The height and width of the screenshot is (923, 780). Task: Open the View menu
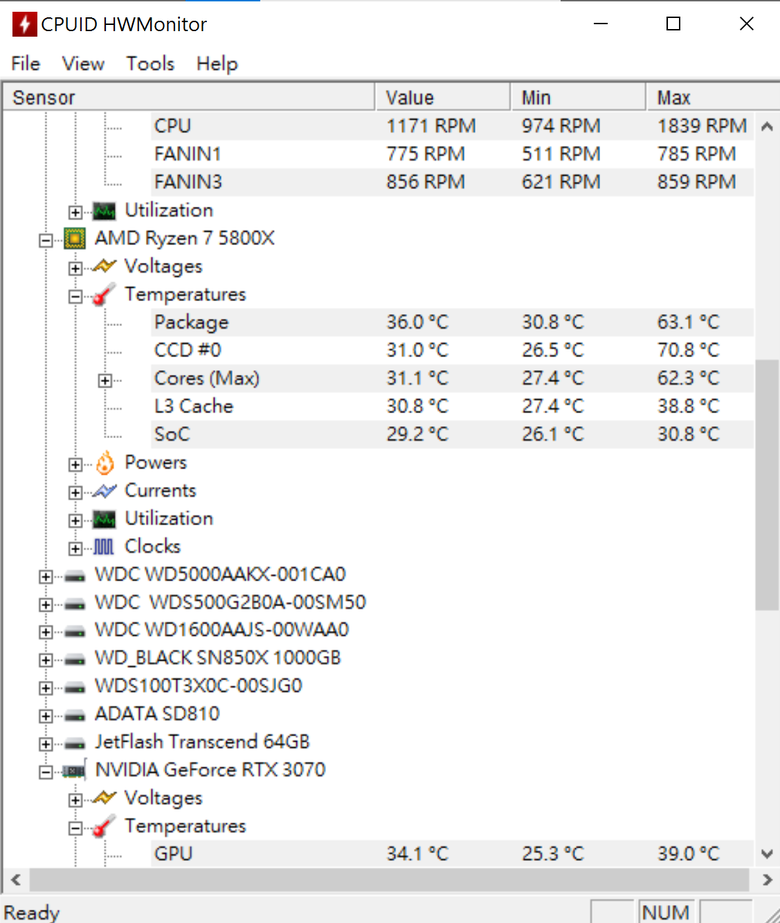83,64
